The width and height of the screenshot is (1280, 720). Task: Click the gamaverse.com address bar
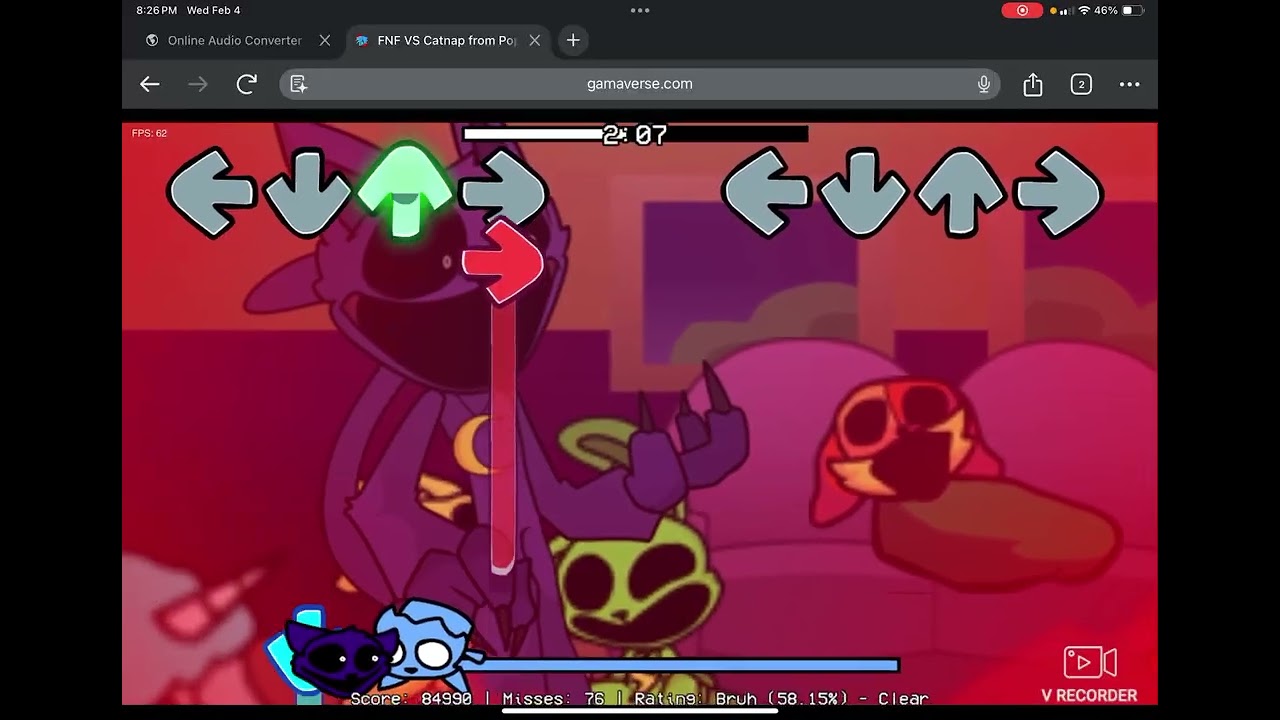pos(640,84)
